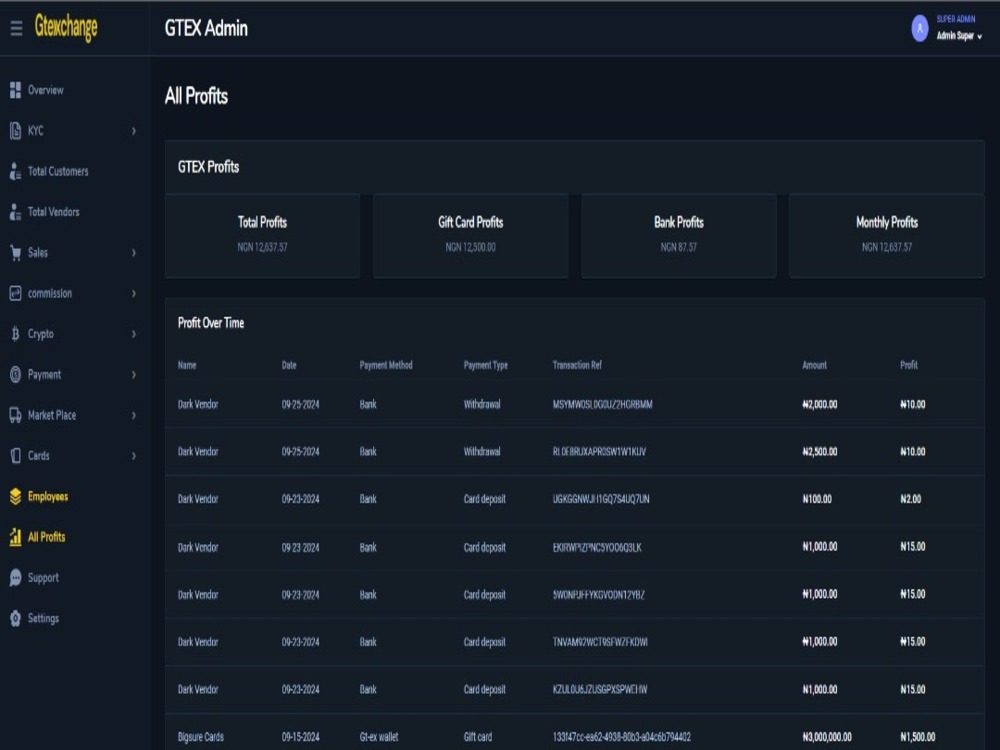This screenshot has width=1000, height=750.
Task: Click the All Profits chart icon
Action: (x=15, y=537)
